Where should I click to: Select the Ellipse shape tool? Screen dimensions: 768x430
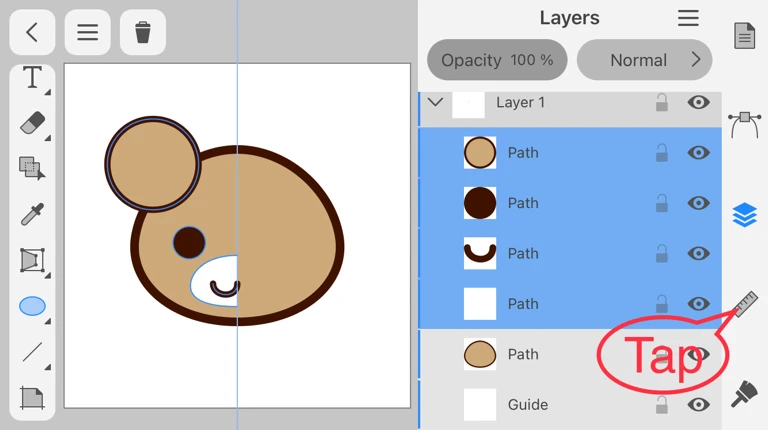coord(32,306)
